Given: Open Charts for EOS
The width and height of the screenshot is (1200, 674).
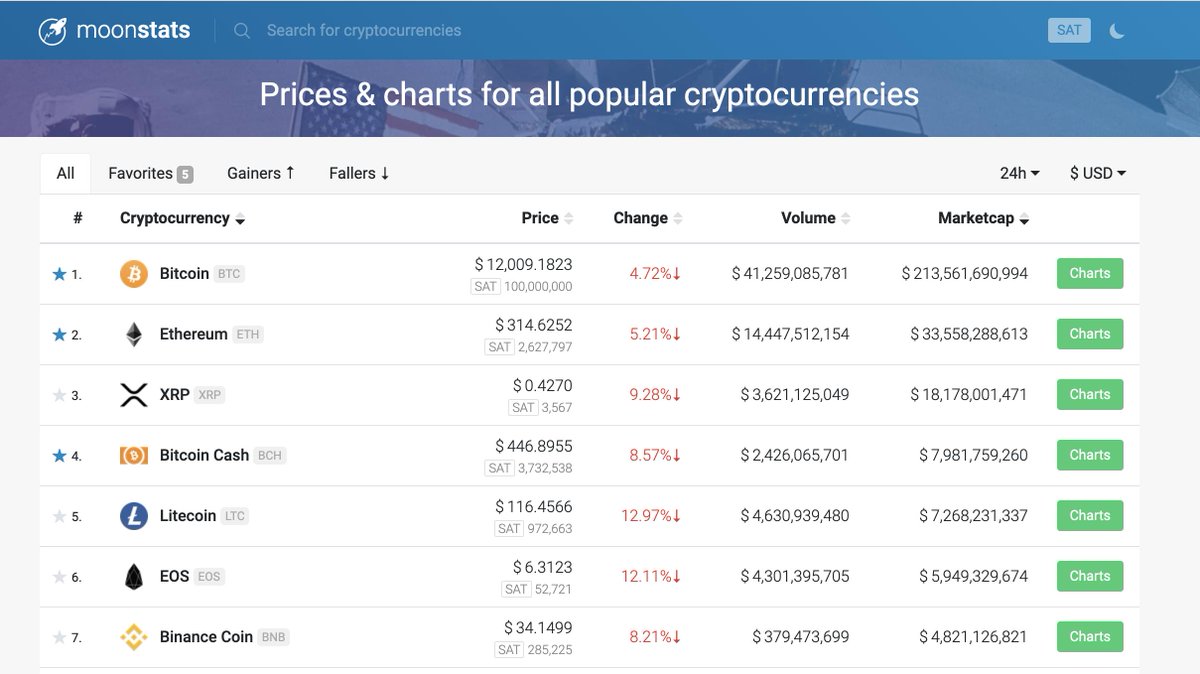Looking at the screenshot, I should 1090,576.
